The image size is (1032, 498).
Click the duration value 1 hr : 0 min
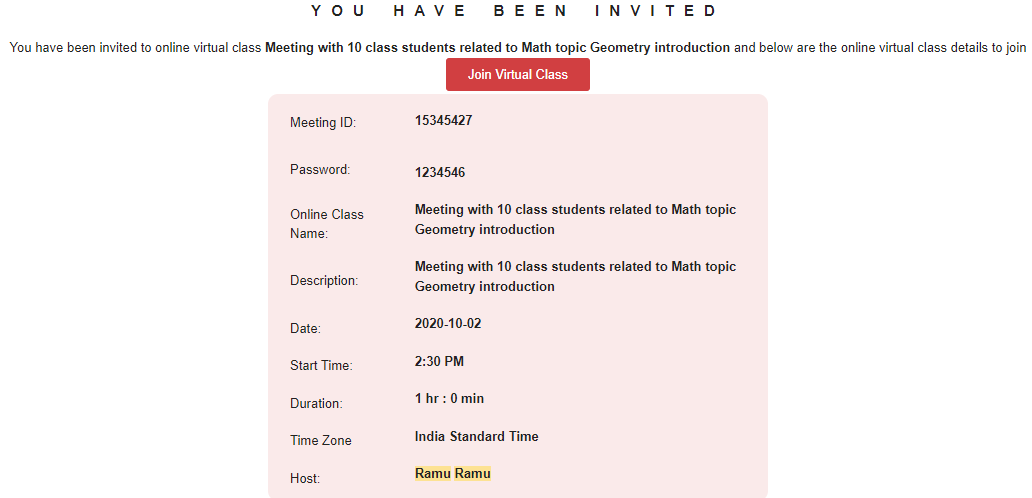tap(449, 399)
